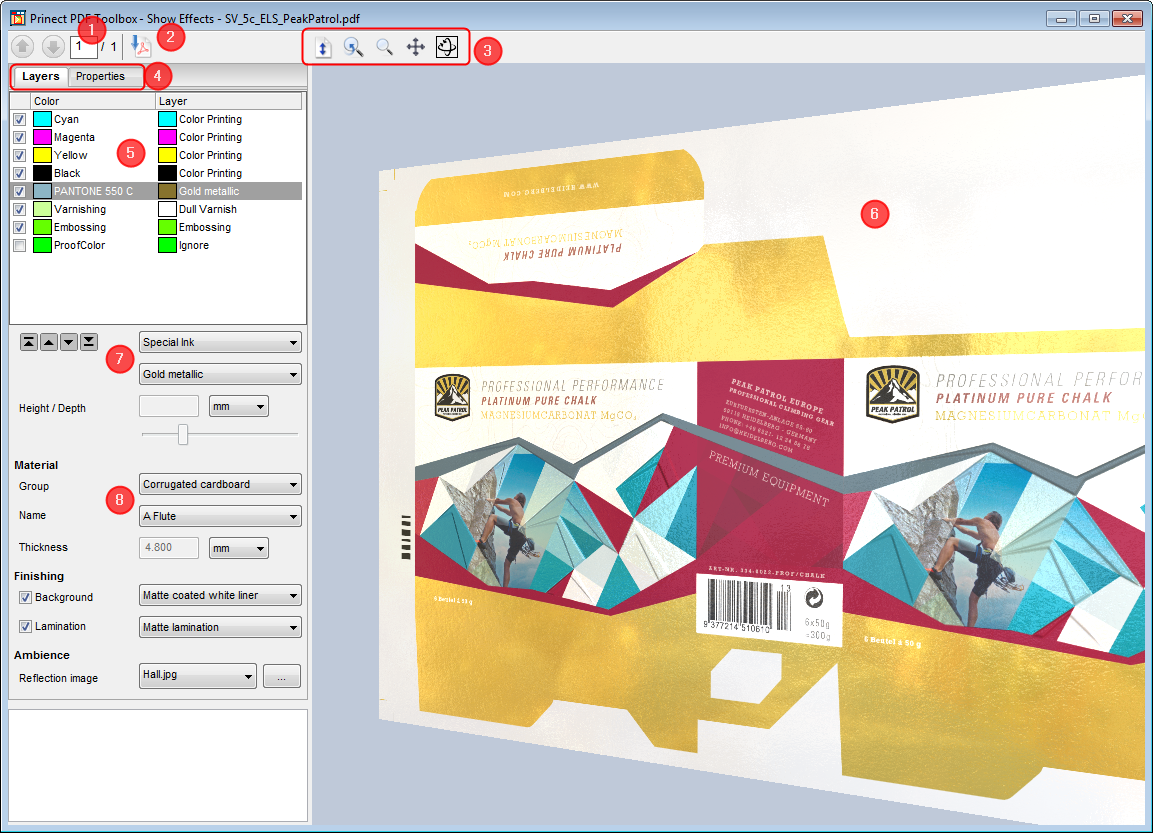
Task: Expand the Corrugated cardboard group dropdown
Action: coord(220,485)
